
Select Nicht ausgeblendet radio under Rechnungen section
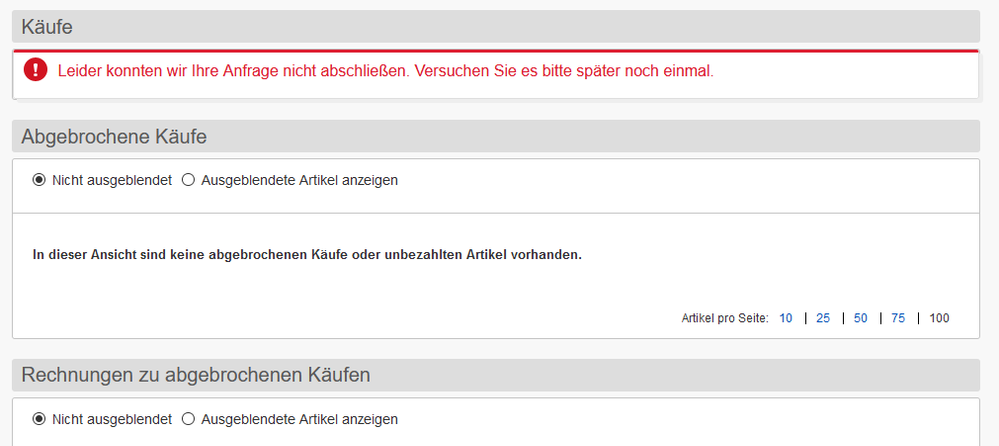(40, 419)
